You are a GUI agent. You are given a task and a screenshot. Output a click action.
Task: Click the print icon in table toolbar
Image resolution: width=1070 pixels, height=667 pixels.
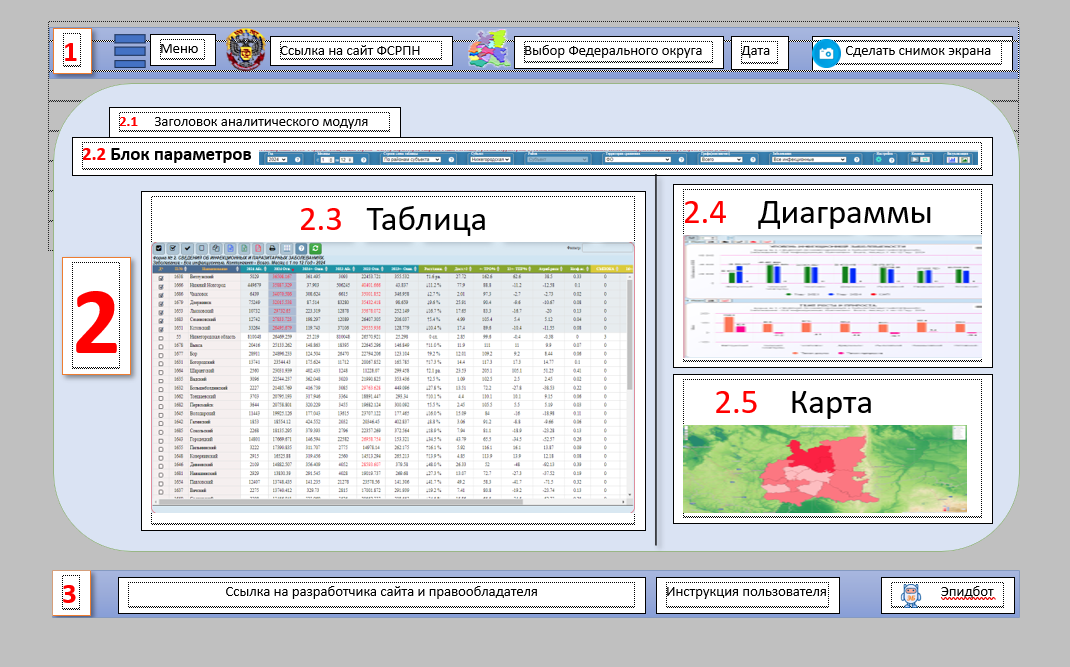click(x=272, y=248)
